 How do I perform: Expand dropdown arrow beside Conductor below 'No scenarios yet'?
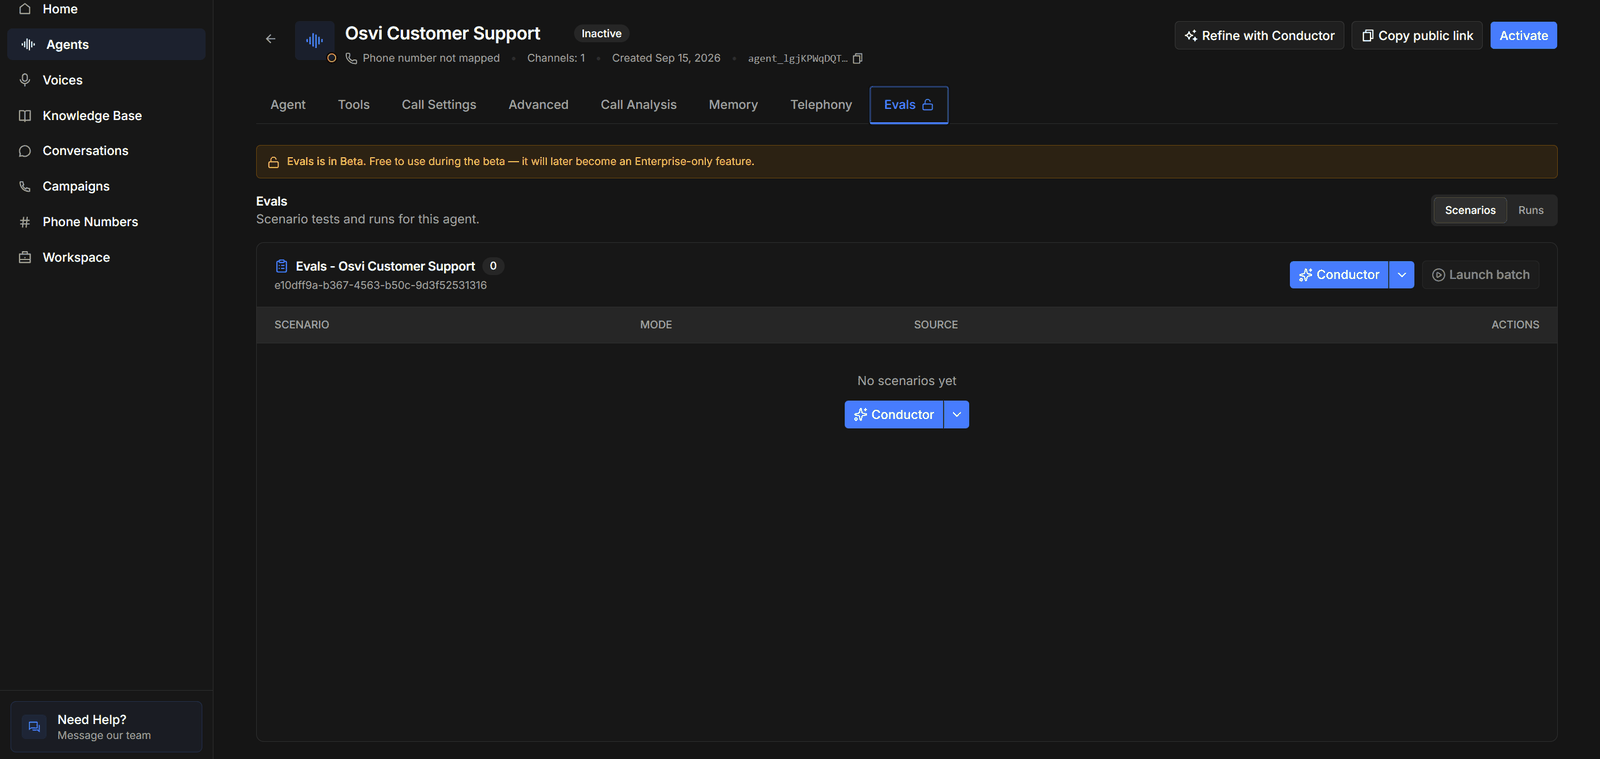tap(957, 415)
